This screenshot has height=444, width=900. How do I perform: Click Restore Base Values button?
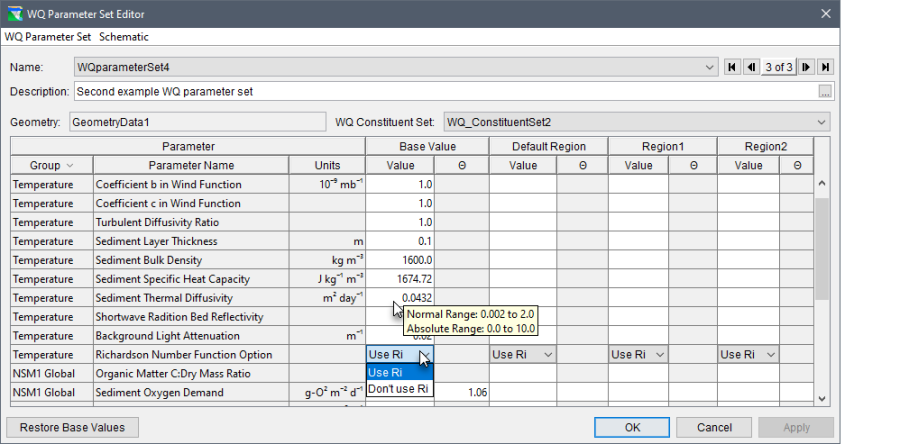coord(72,427)
